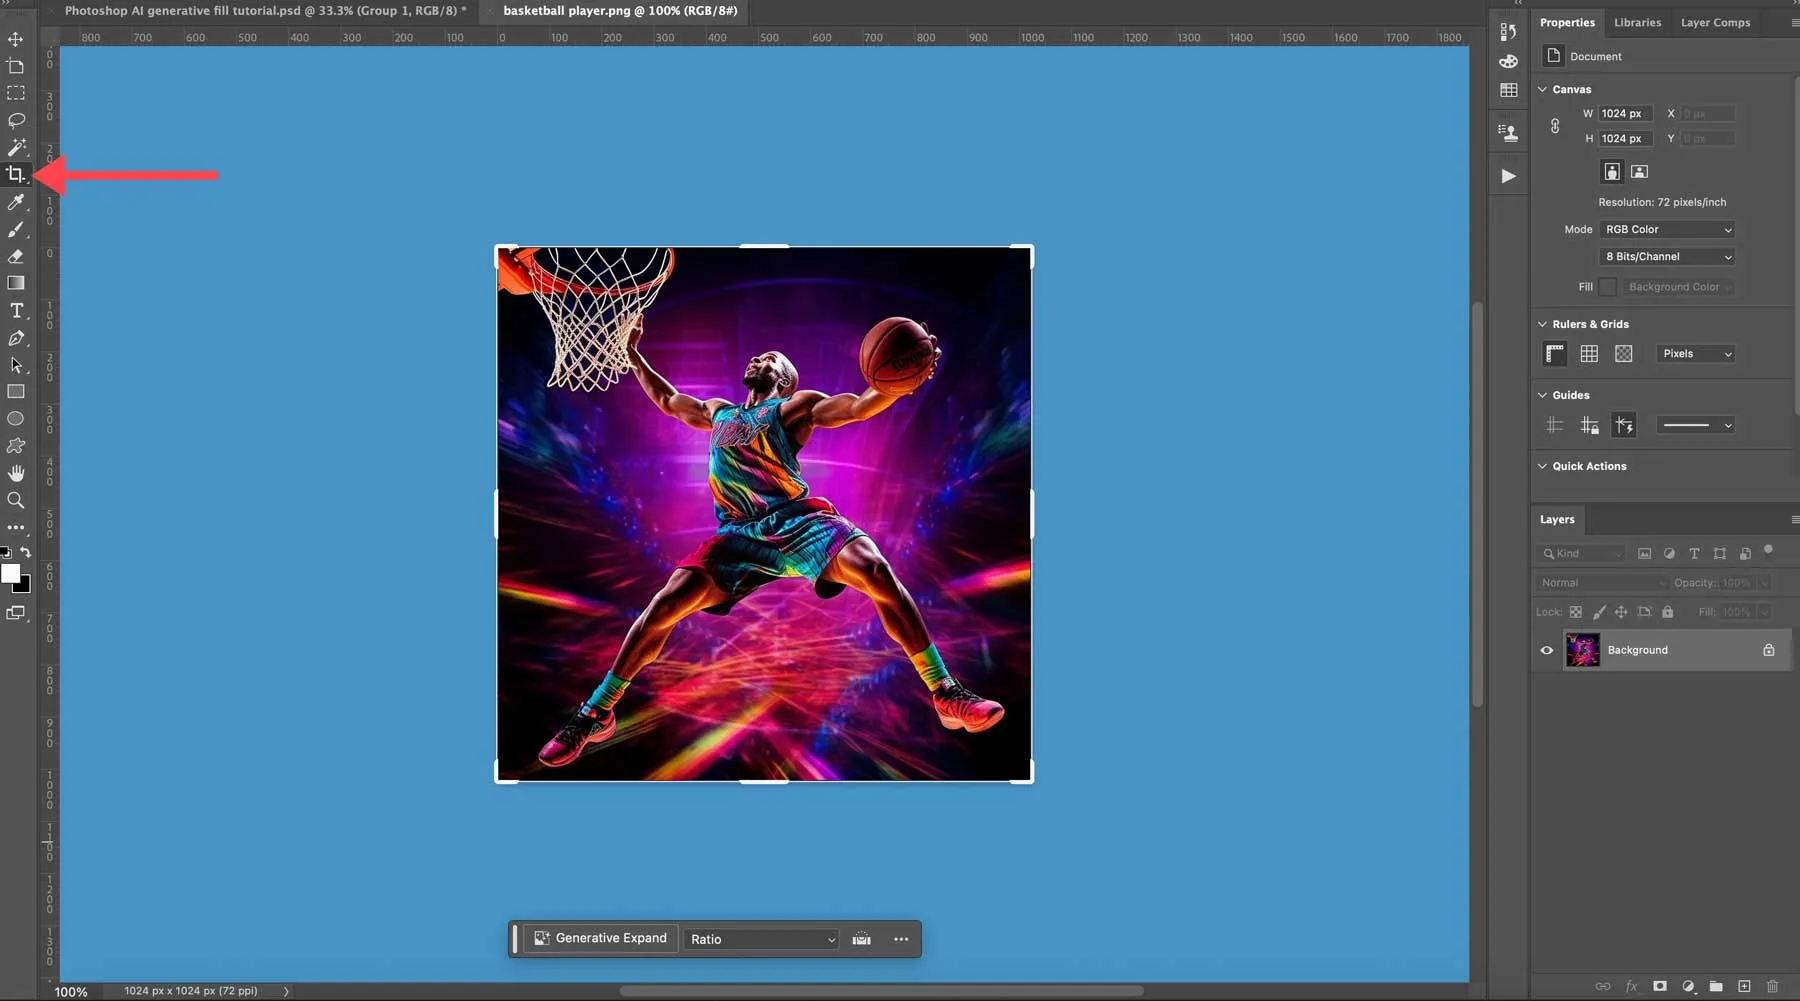Screen dimensions: 1800x1001
Task: Enable lock transparent pixels in Layers panel
Action: click(1576, 612)
